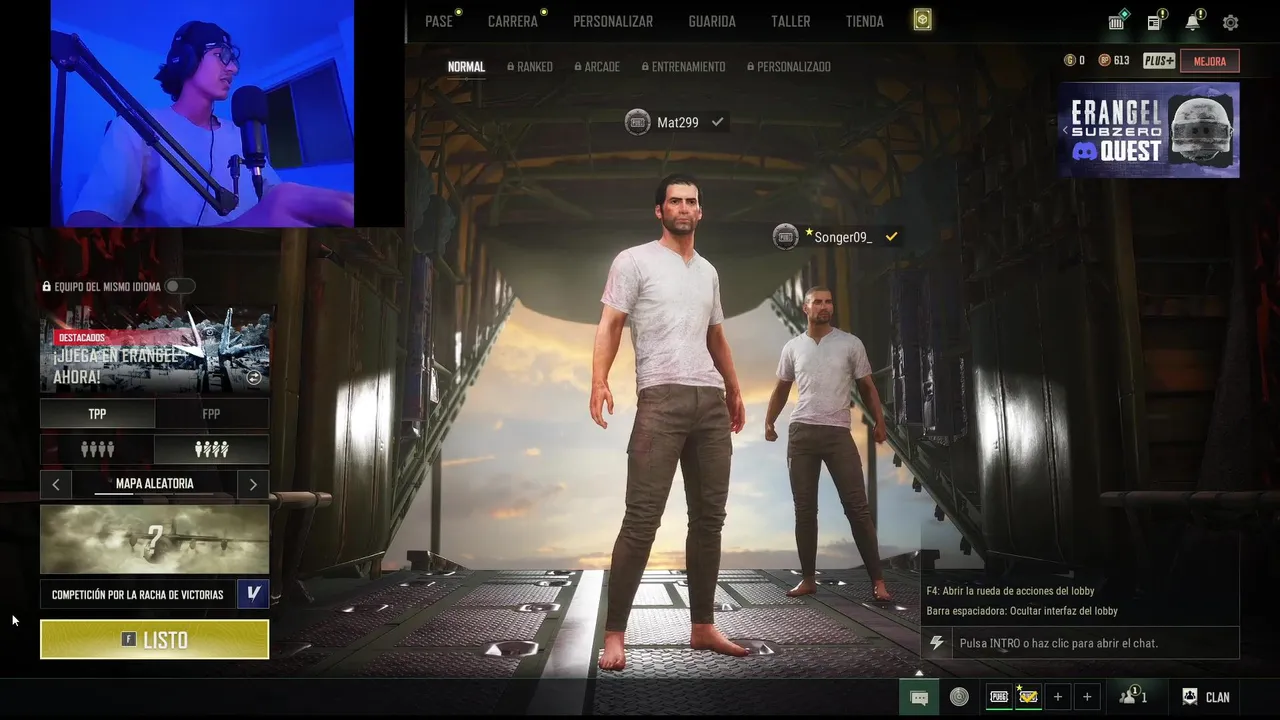Click the PLUS+ account badge

click(1159, 61)
